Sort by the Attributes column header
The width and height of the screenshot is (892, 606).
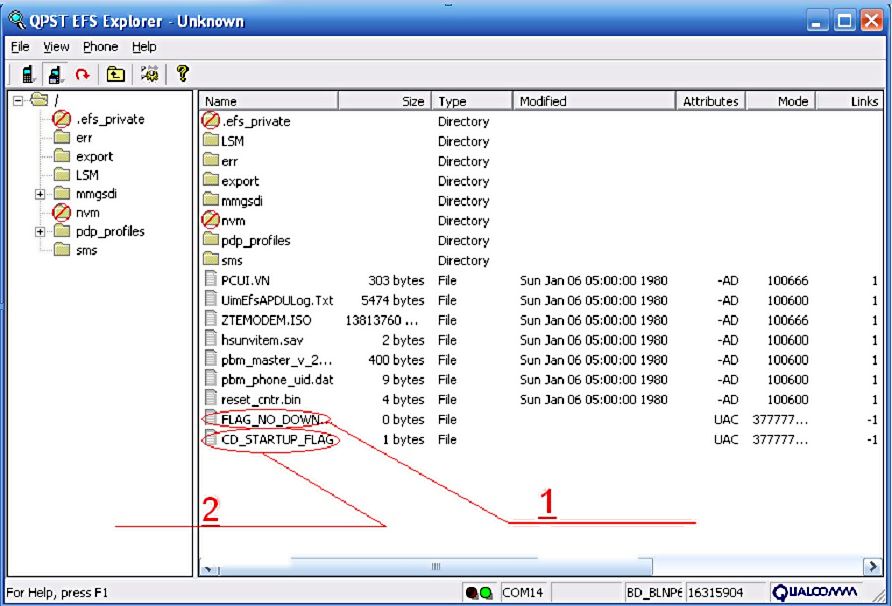click(711, 101)
